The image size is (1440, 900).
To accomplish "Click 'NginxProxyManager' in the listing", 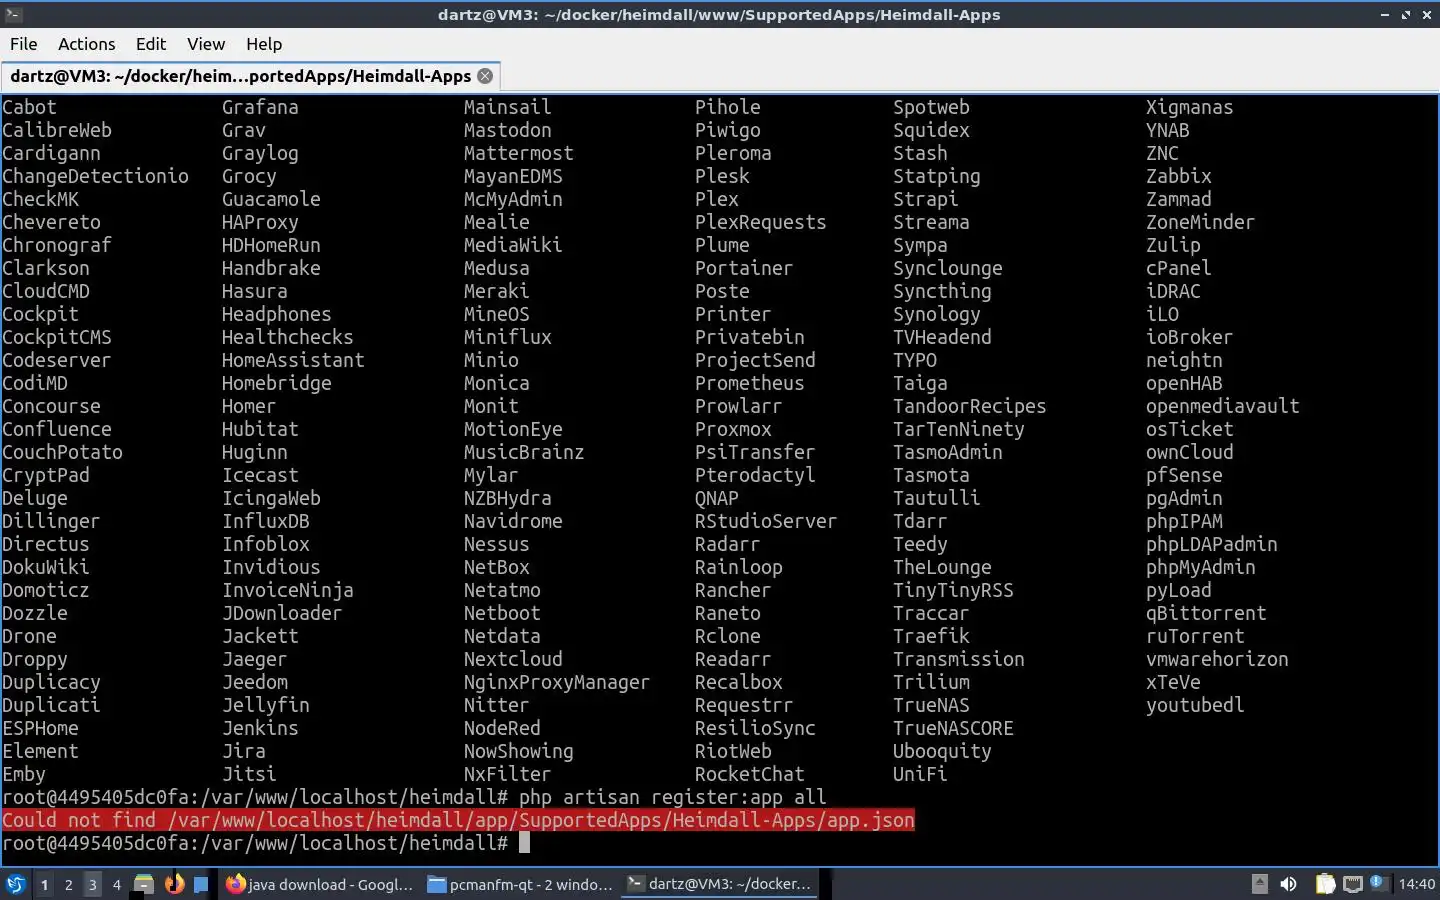I will click(x=557, y=682).
